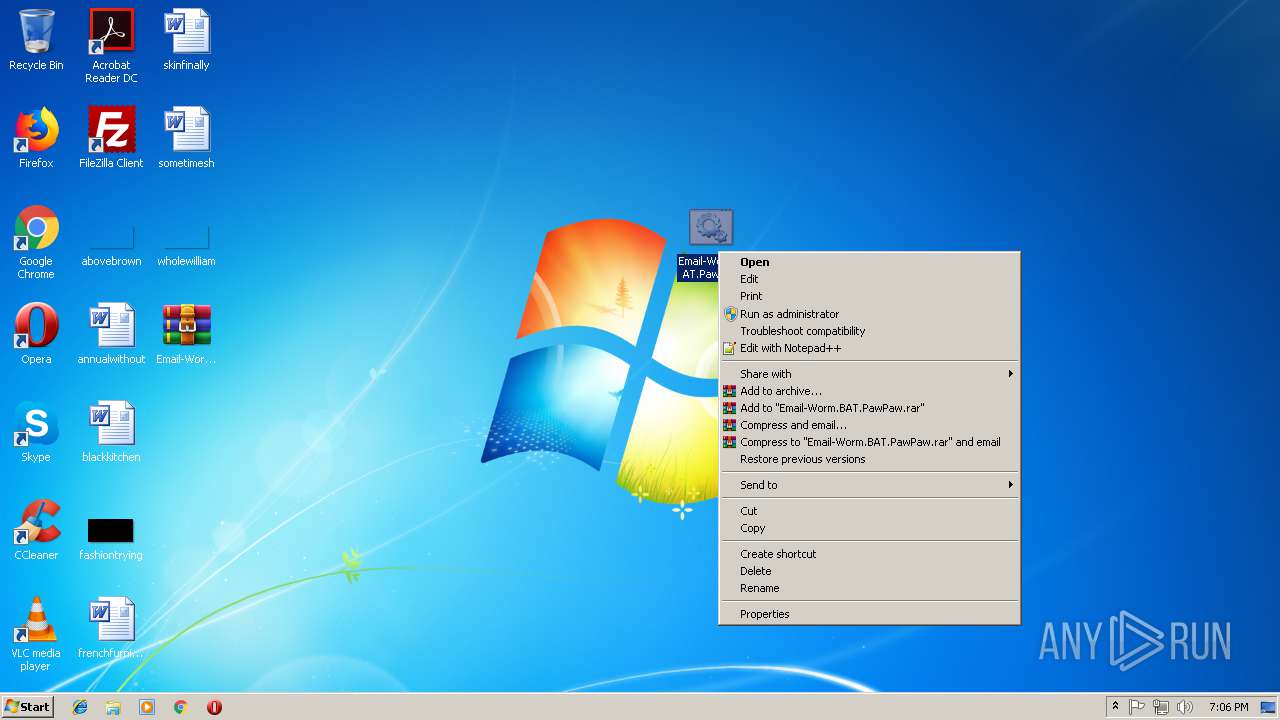Screen dimensions: 1280x720
Task: Choose Troubleshoot compatibility
Action: click(x=869, y=331)
